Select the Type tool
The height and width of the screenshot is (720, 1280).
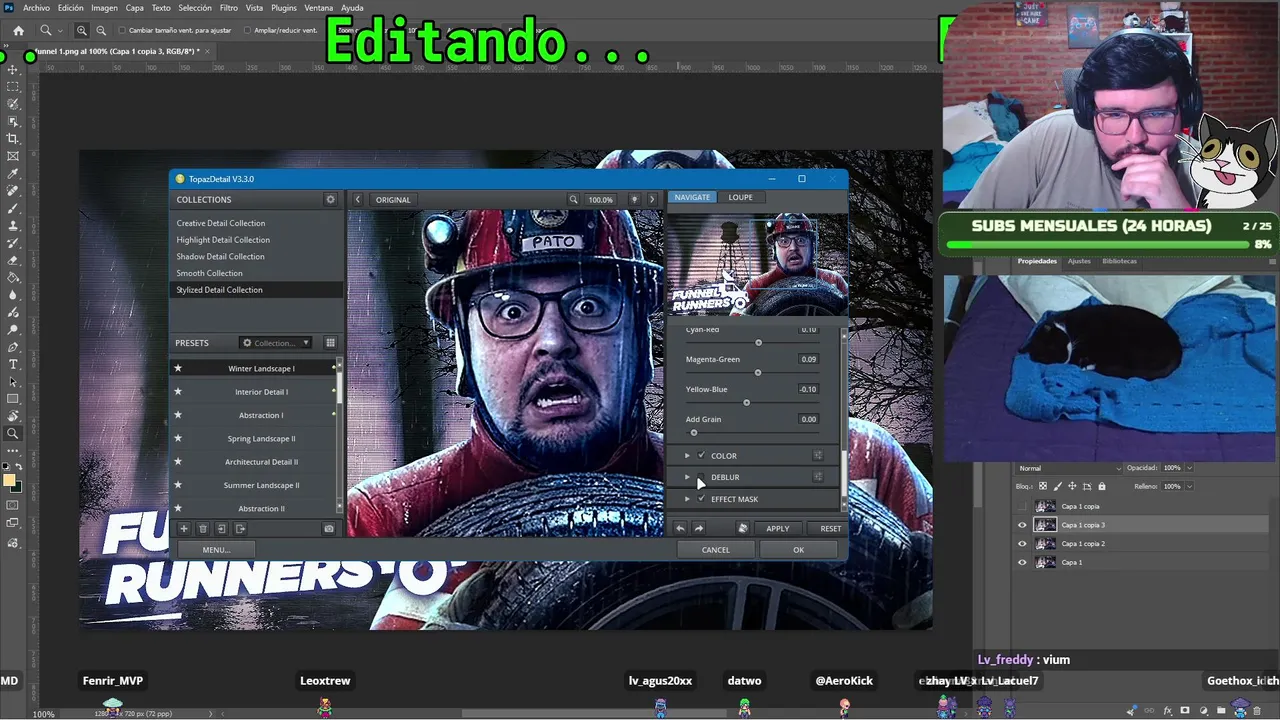click(x=13, y=364)
